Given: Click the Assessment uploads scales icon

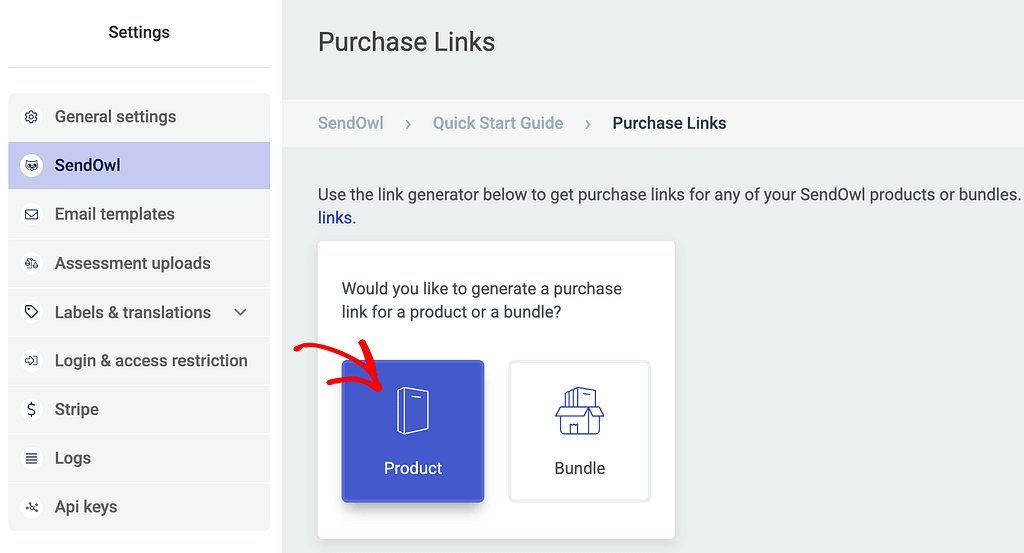Looking at the screenshot, I should (x=31, y=263).
